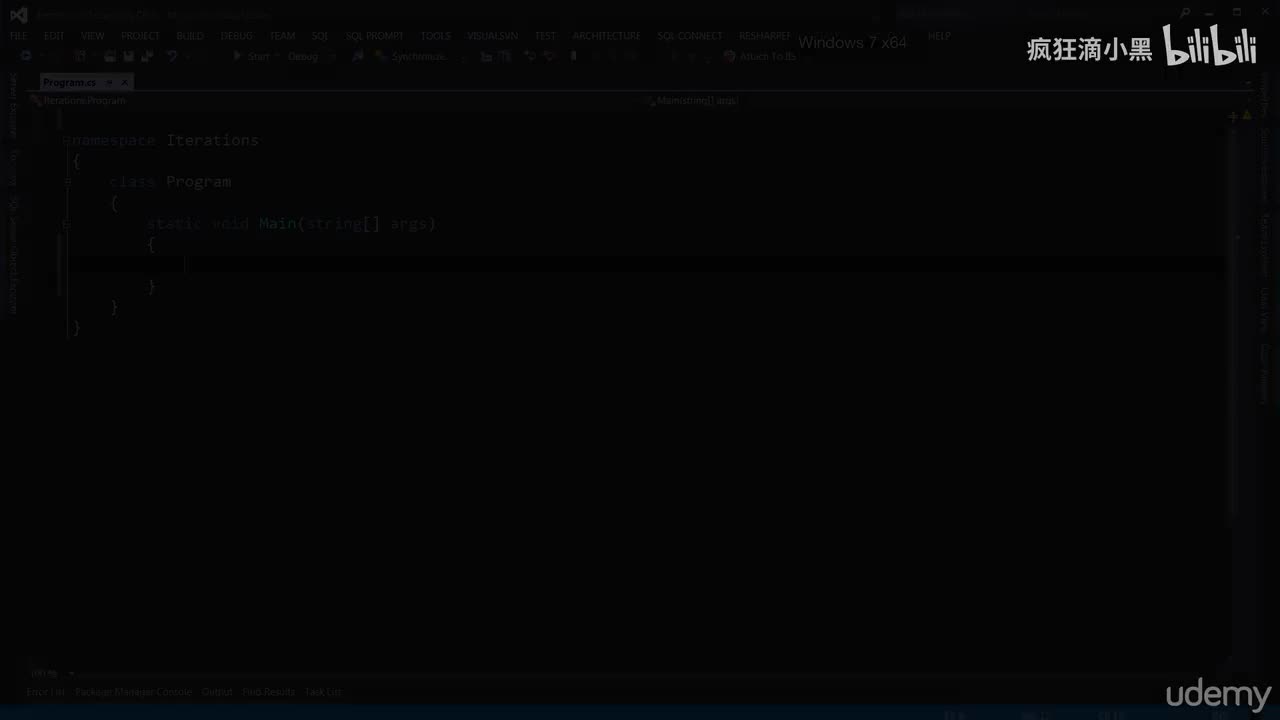This screenshot has width=1280, height=720.
Task: Open the Output tab
Action: pos(217,692)
